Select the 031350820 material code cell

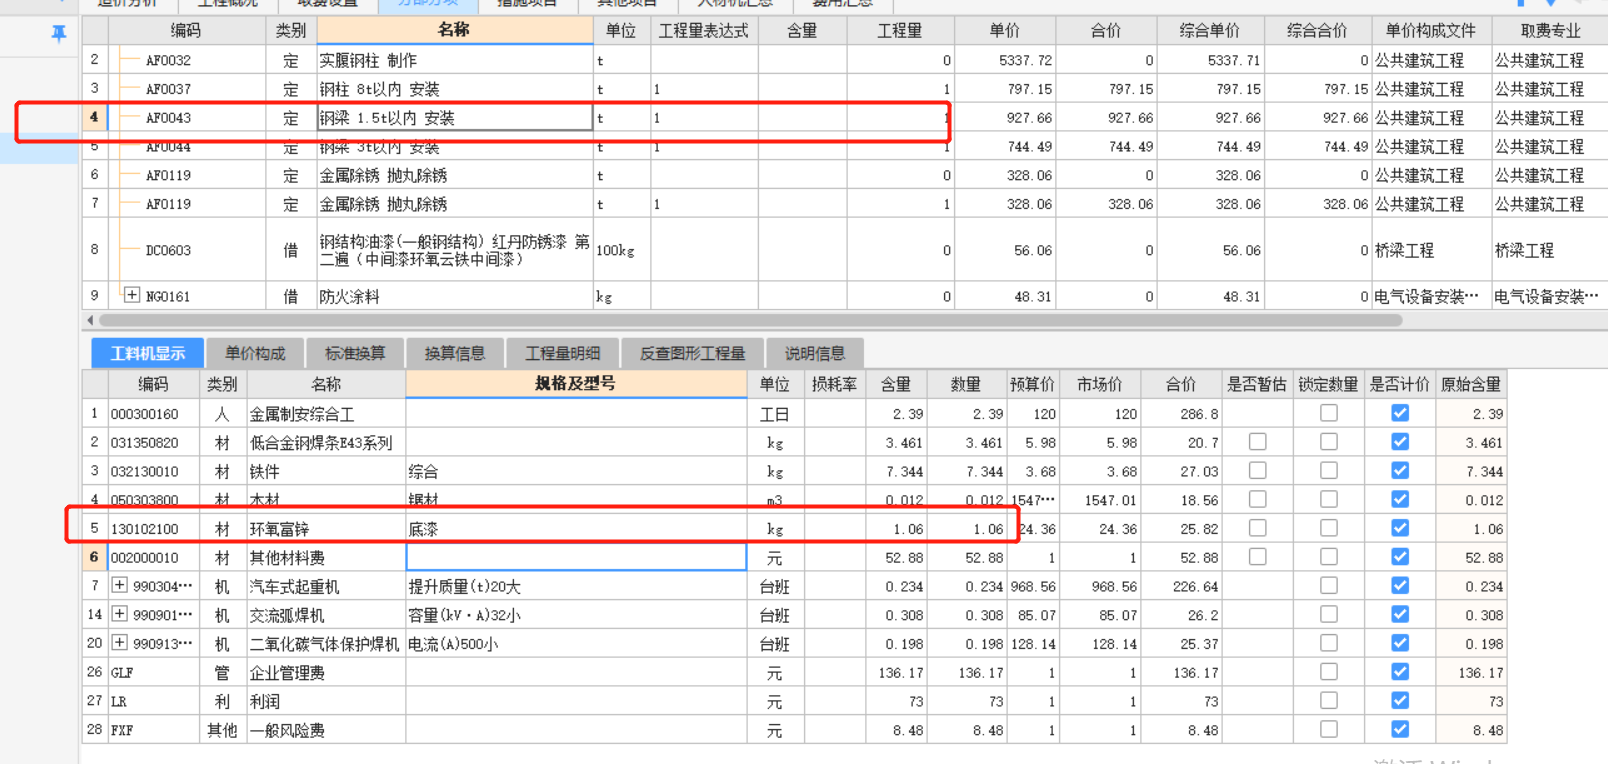pos(154,442)
